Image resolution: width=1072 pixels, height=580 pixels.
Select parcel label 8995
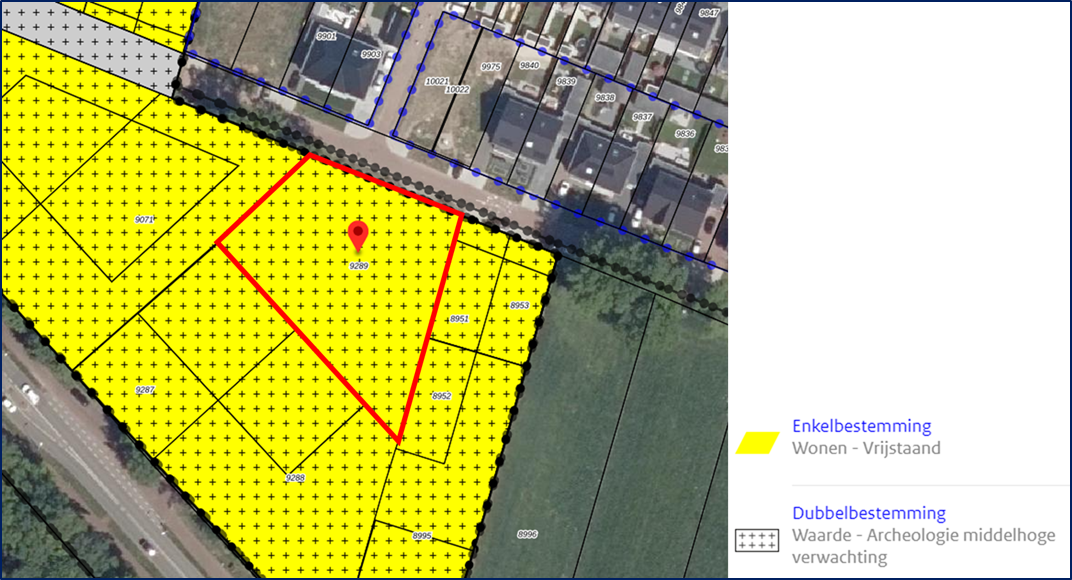422,536
